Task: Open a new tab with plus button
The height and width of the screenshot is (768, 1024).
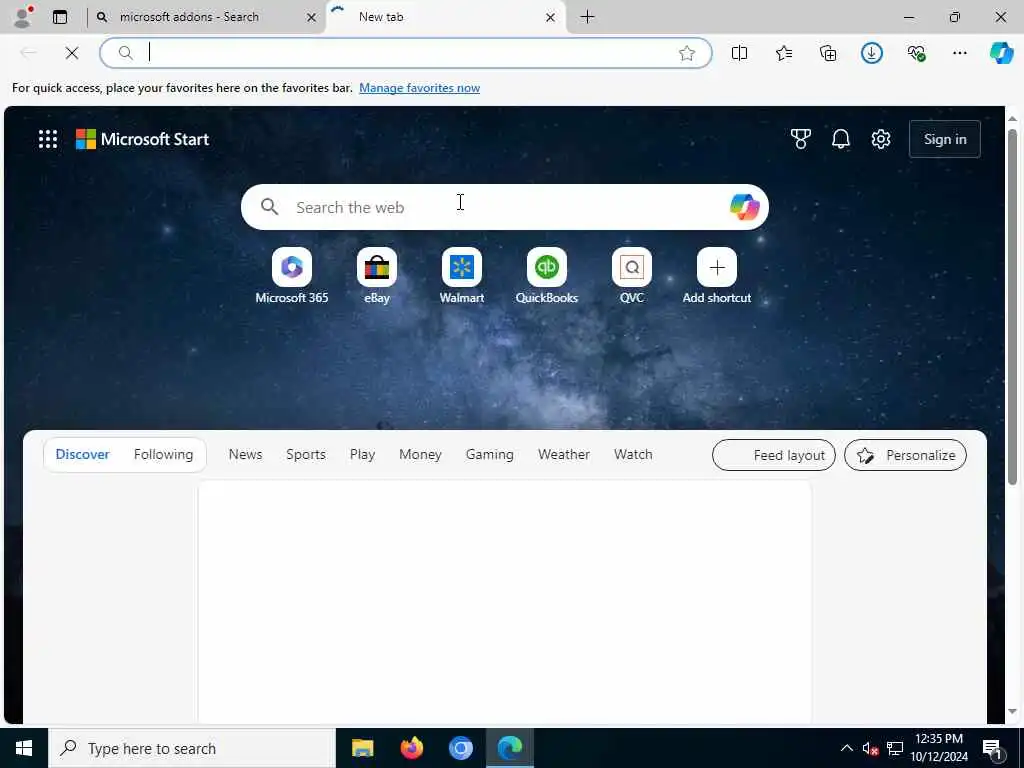Action: [588, 17]
